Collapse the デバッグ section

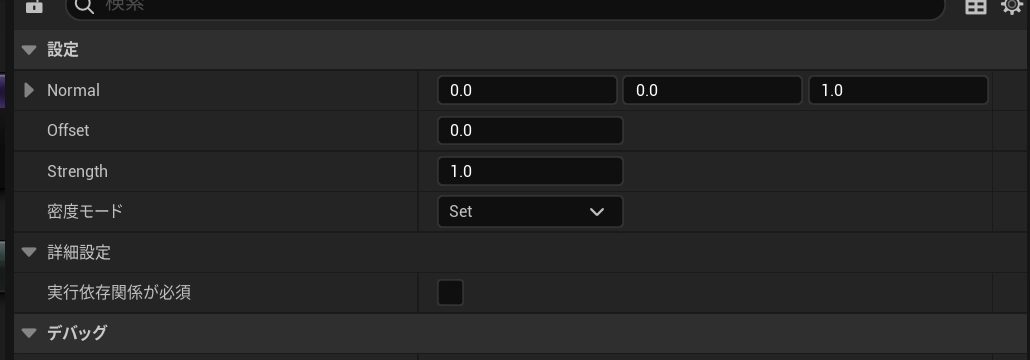coord(29,333)
